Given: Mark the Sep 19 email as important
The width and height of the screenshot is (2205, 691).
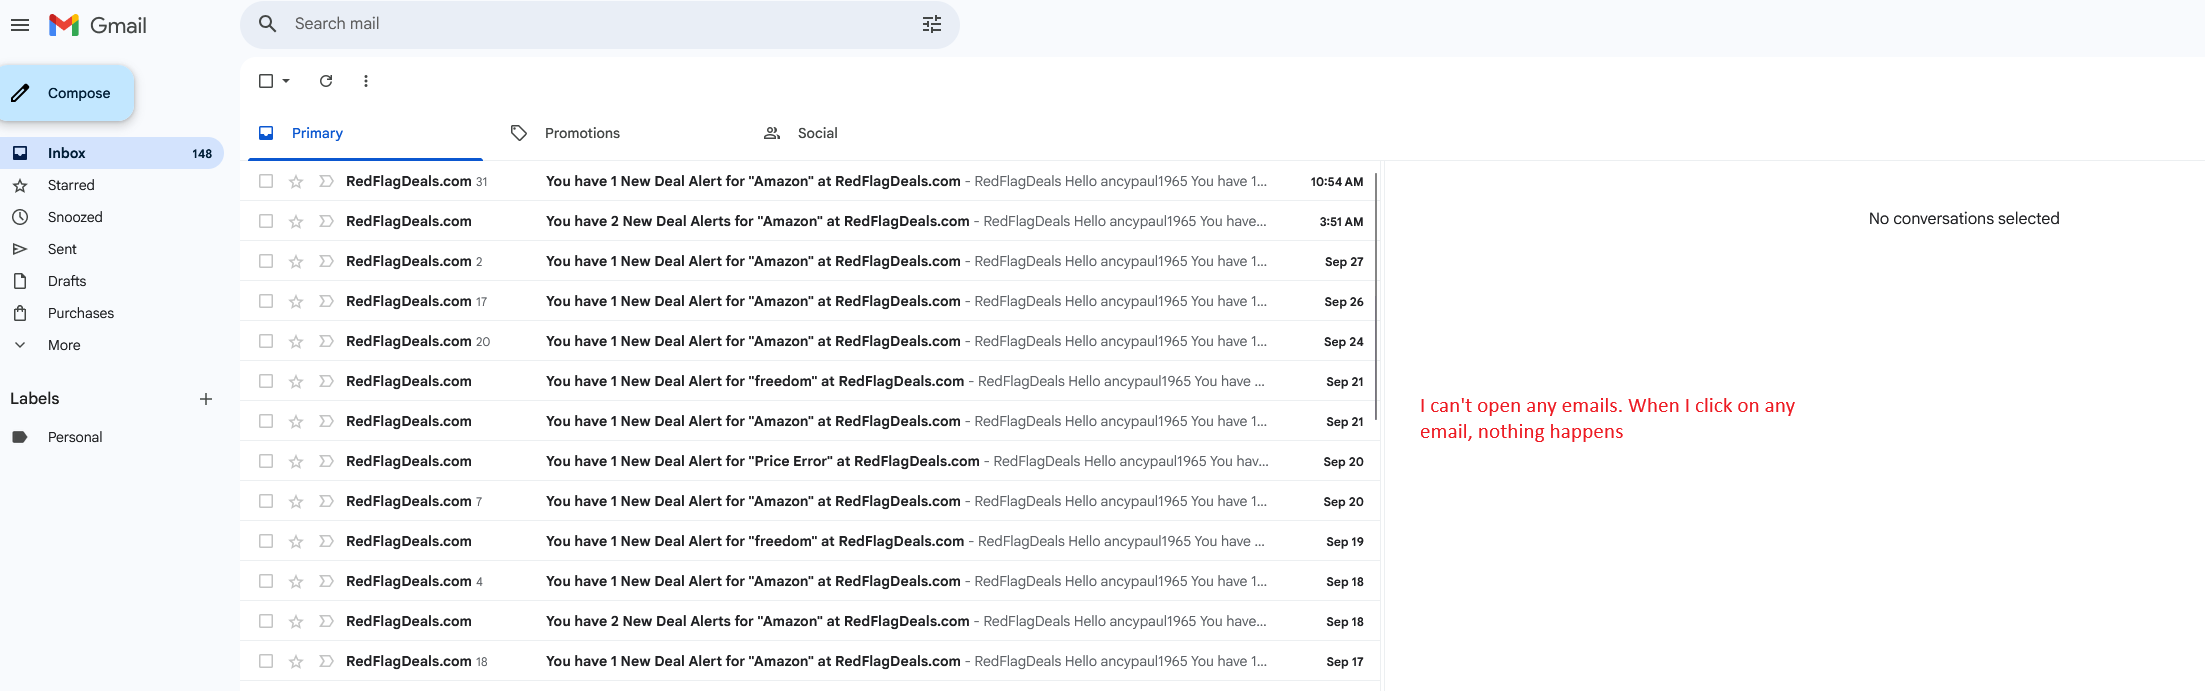Looking at the screenshot, I should [326, 541].
